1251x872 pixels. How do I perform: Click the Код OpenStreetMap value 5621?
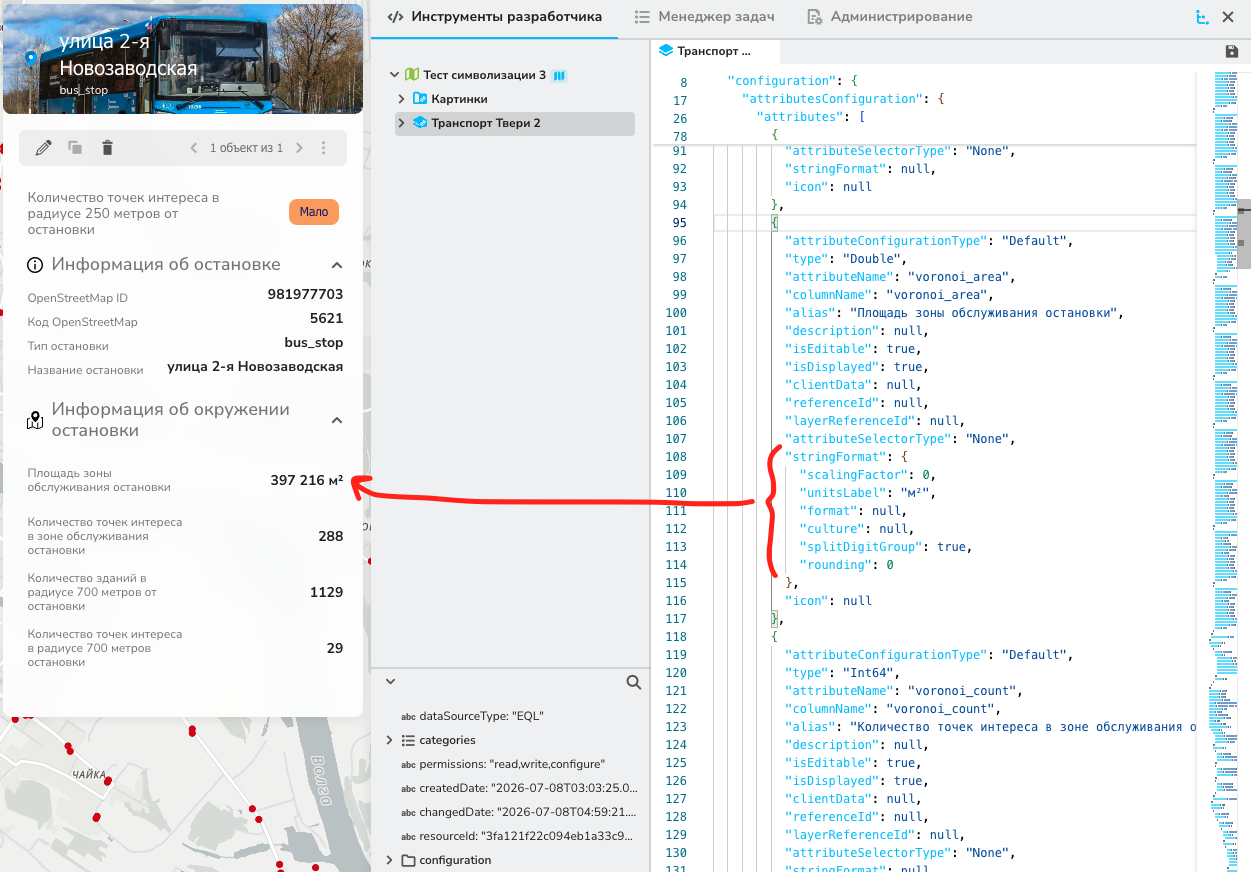click(327, 318)
